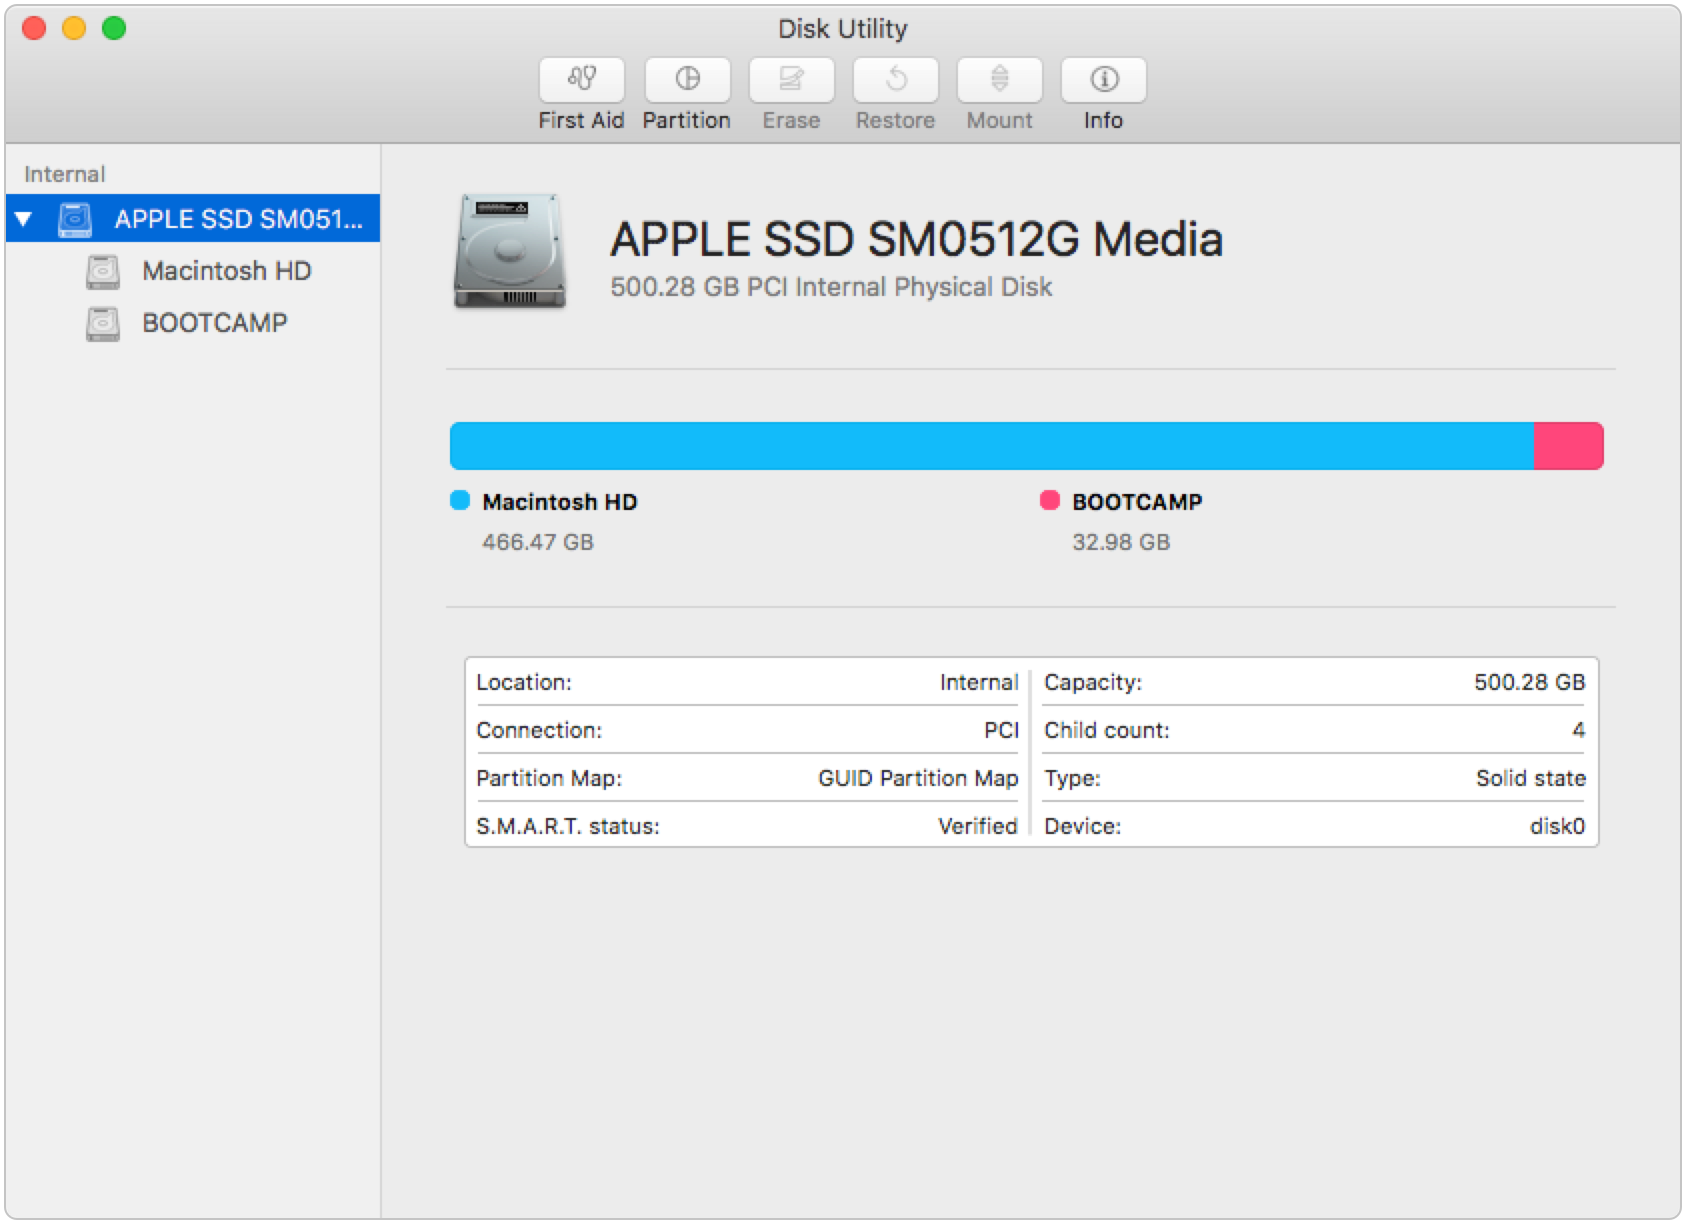
Task: Select APPLE SSD SM051... in the sidebar
Action: [193, 218]
